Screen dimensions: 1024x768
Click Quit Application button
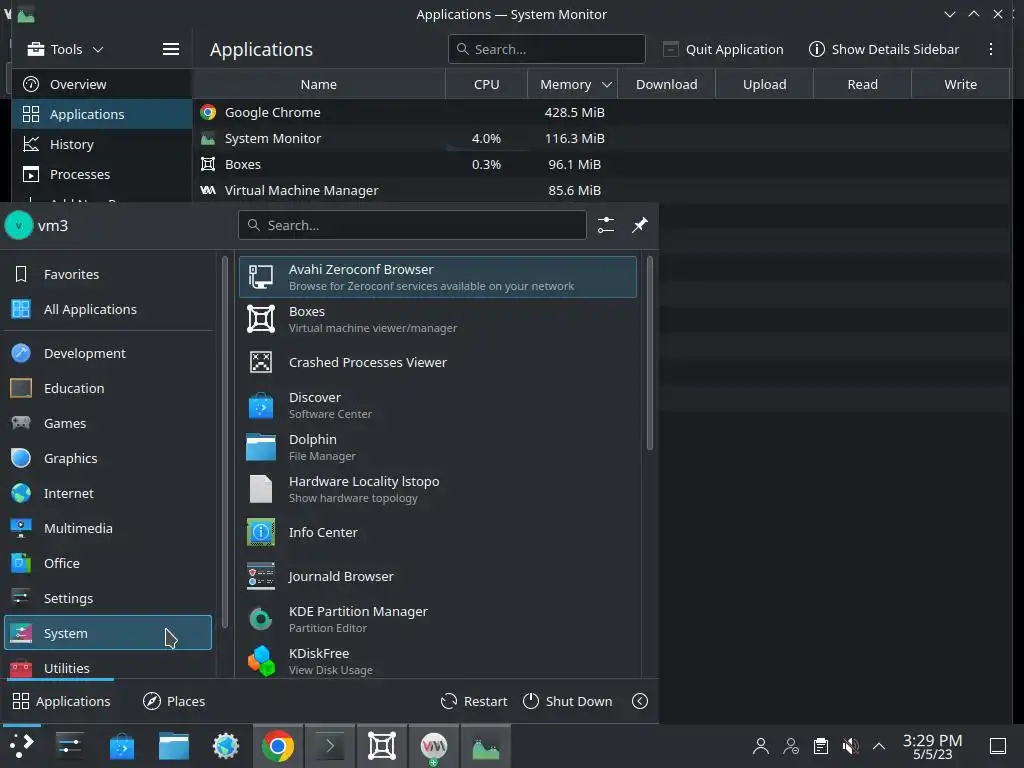(x=723, y=50)
